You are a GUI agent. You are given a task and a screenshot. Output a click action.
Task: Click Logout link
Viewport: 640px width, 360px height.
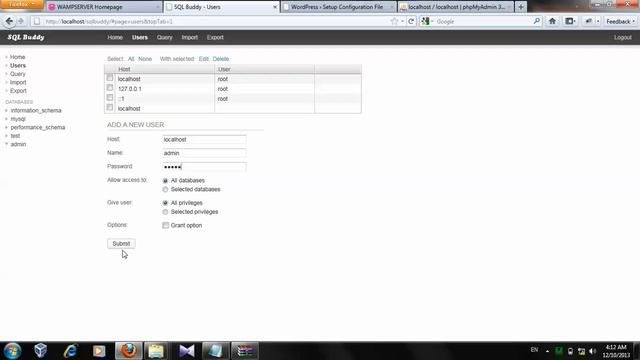(x=623, y=37)
